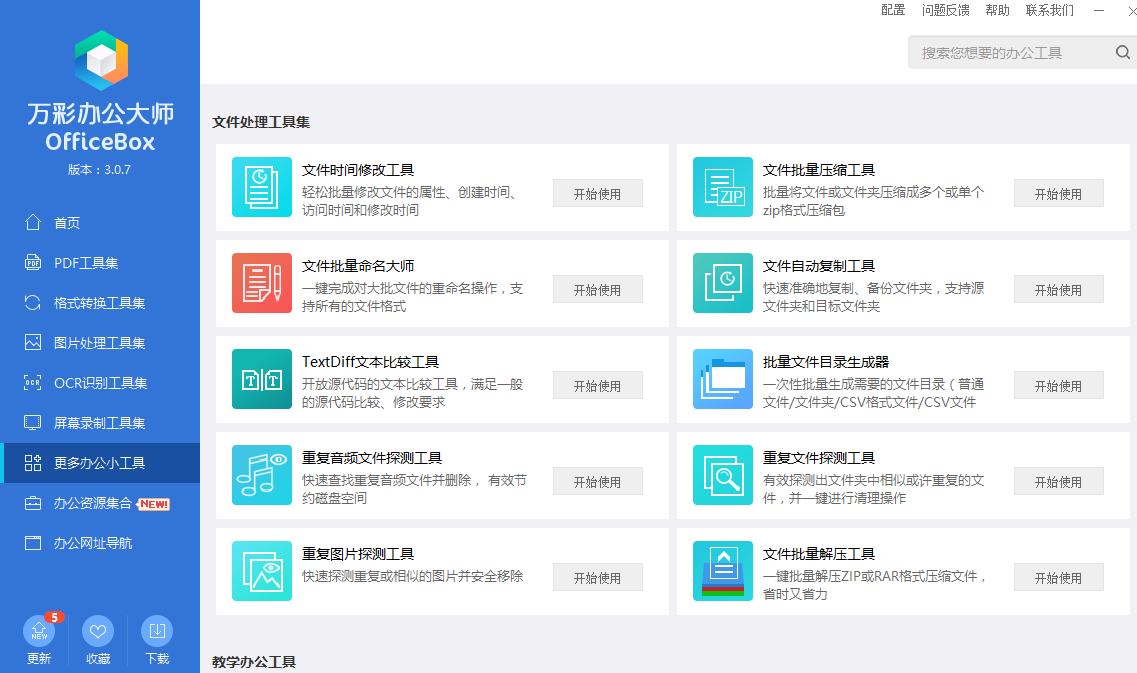Click the 版本：3.0.7 version label
1137x673 pixels.
(x=99, y=170)
